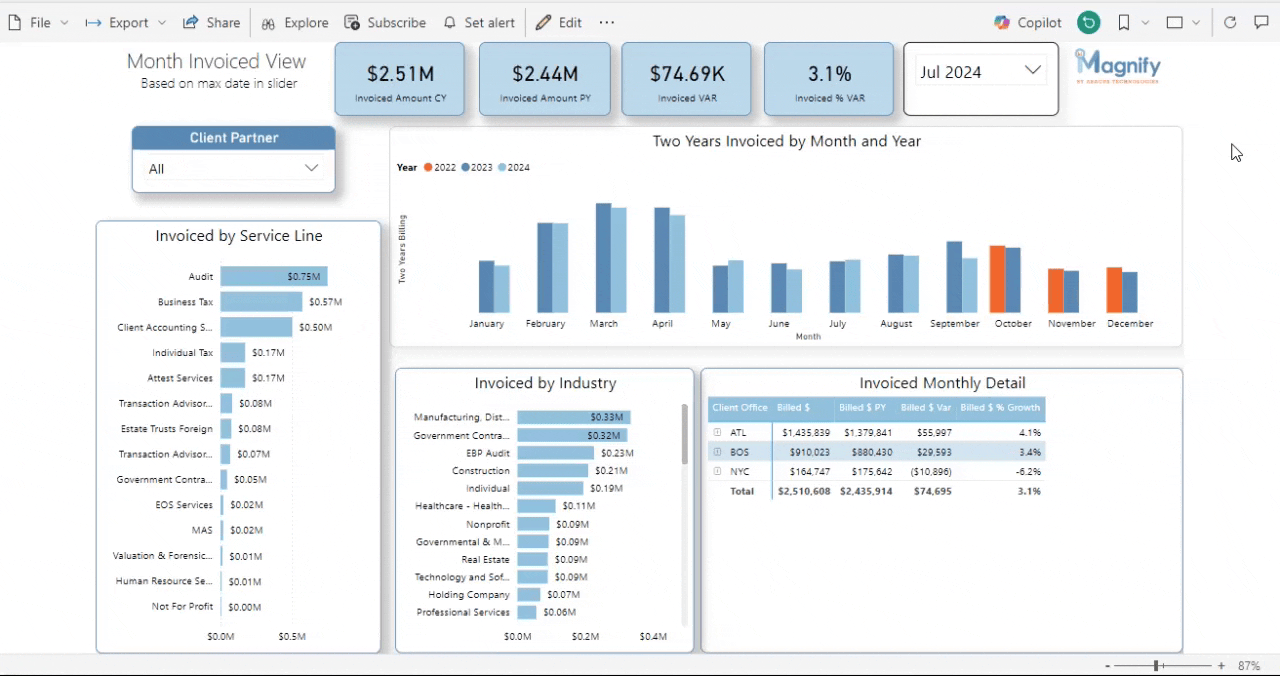Open the File menu
This screenshot has height=676, width=1280.
point(39,22)
